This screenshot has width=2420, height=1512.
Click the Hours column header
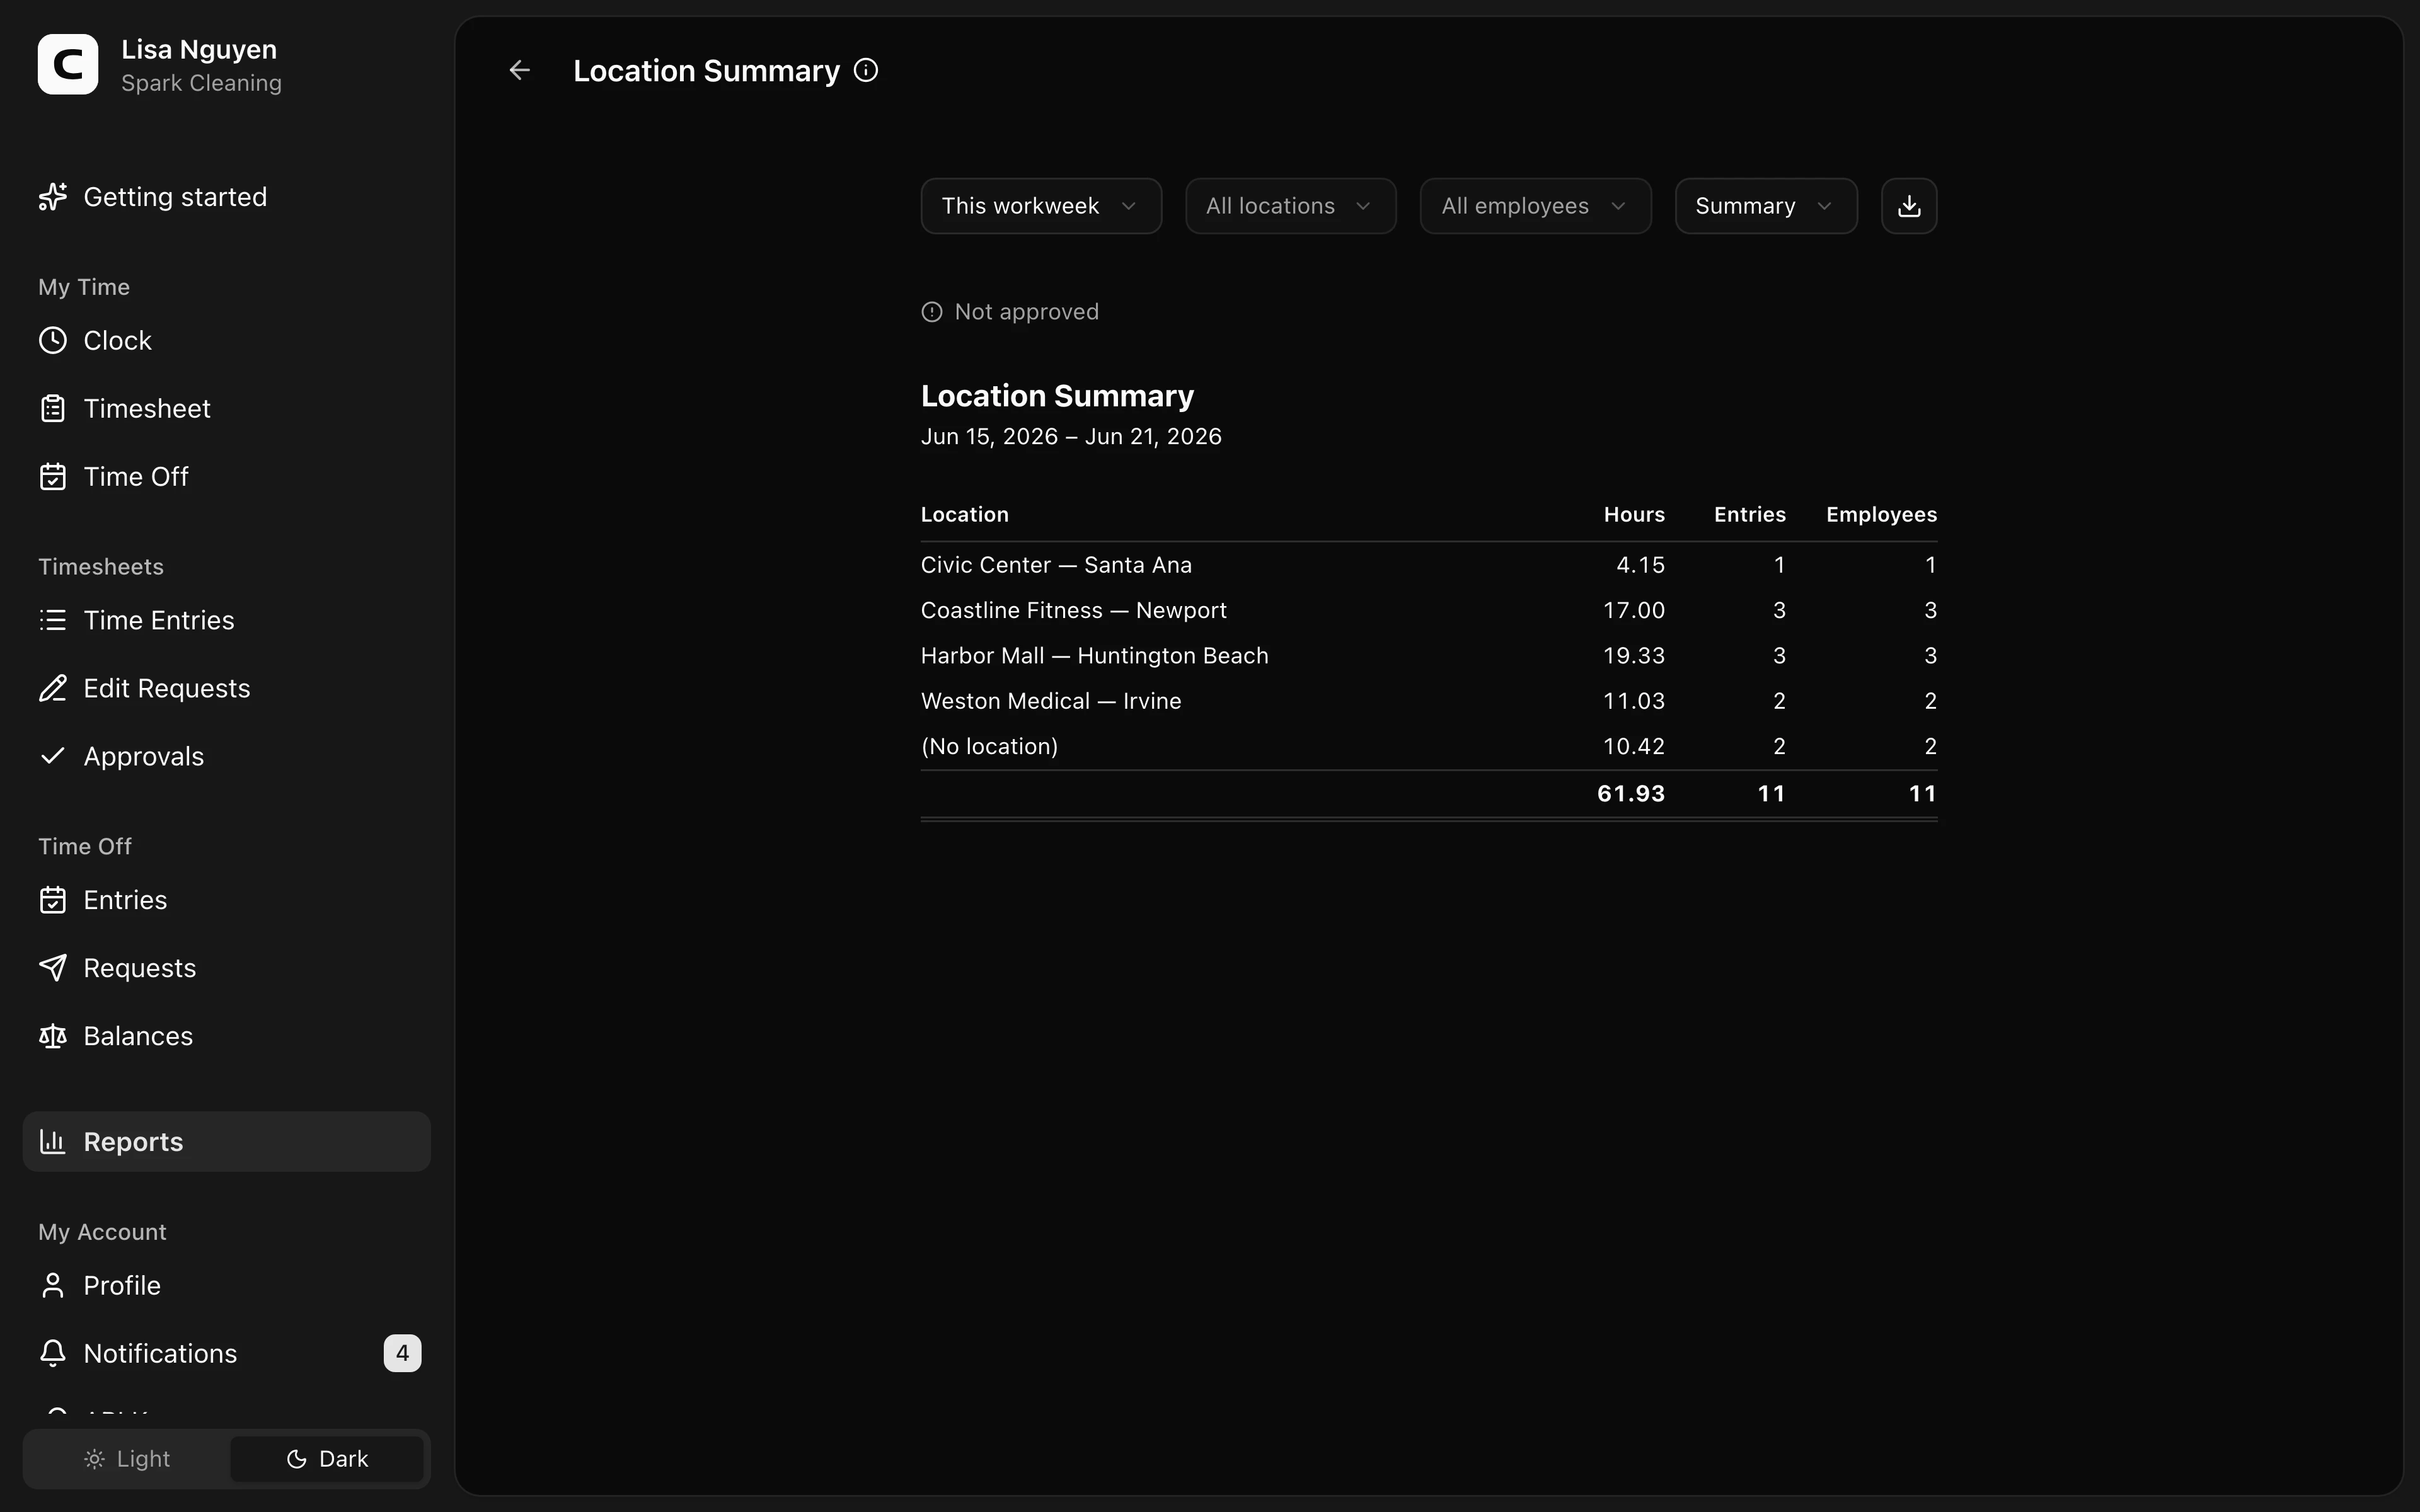tap(1634, 515)
